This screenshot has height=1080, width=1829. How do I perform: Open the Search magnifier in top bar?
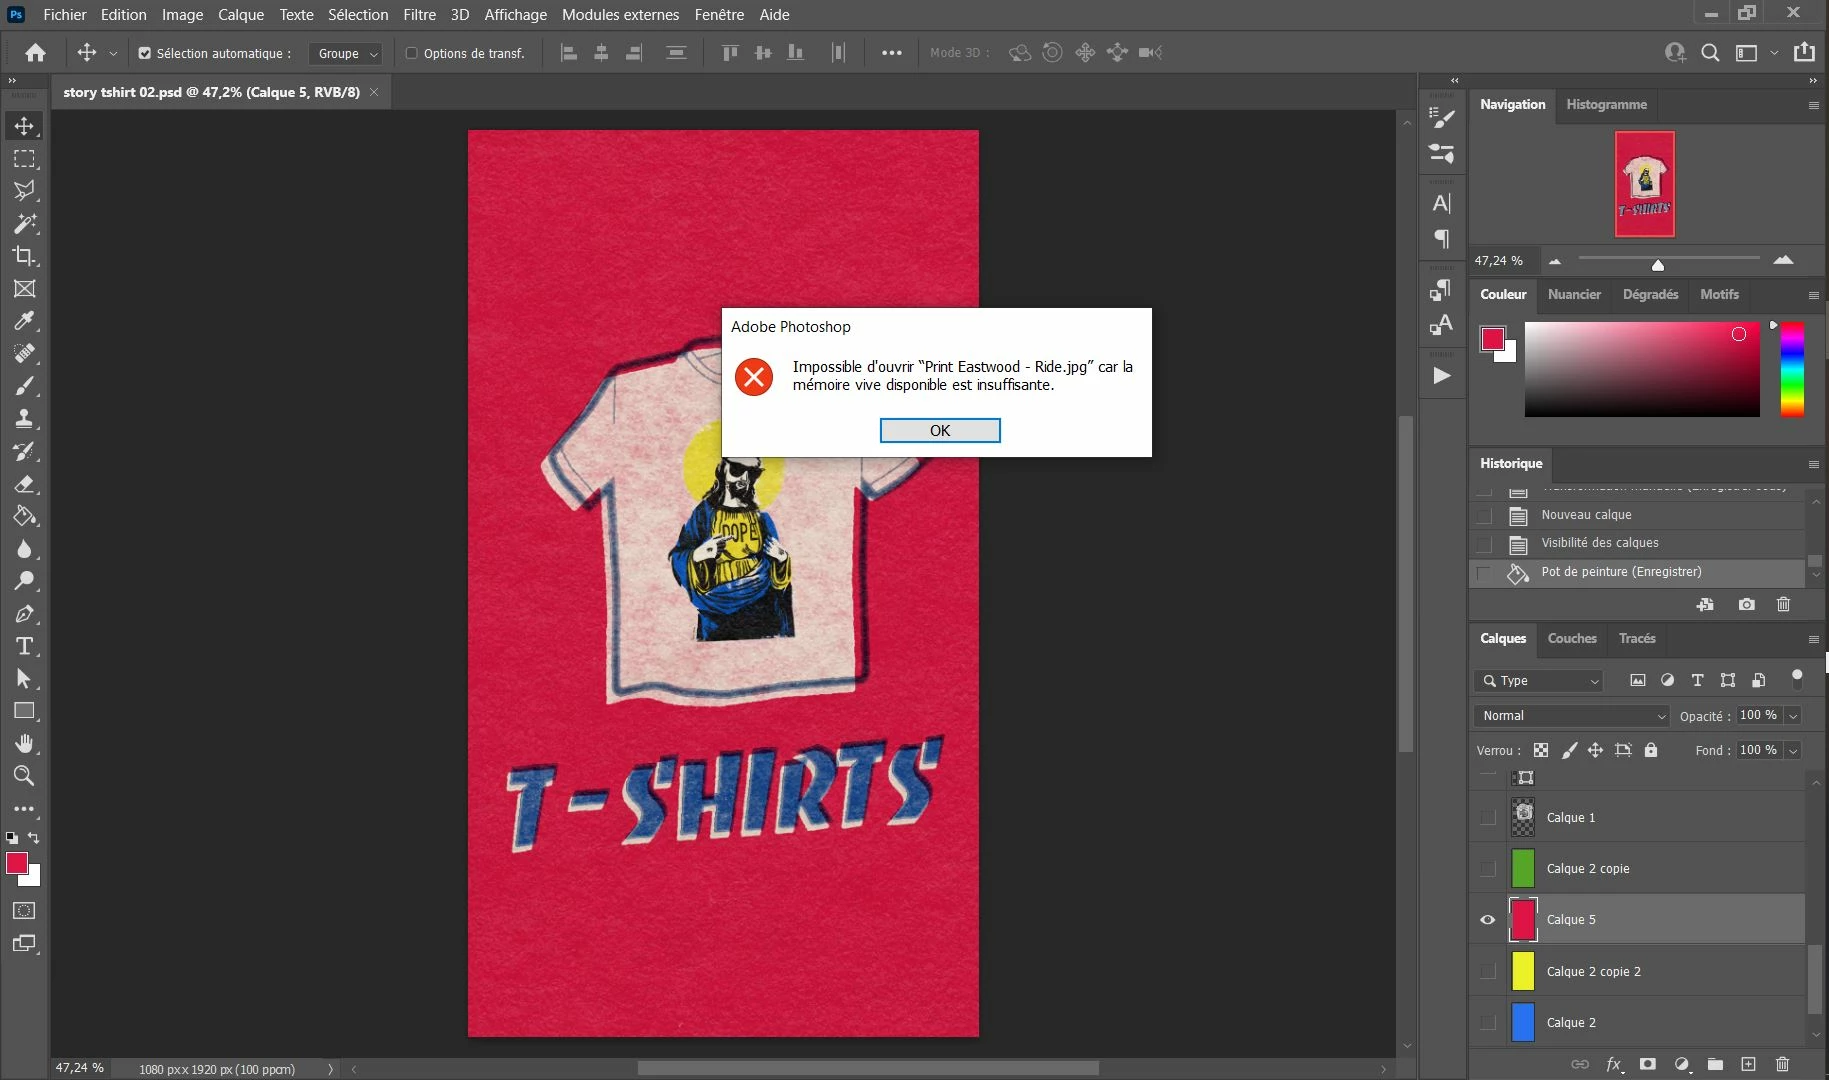click(1710, 53)
